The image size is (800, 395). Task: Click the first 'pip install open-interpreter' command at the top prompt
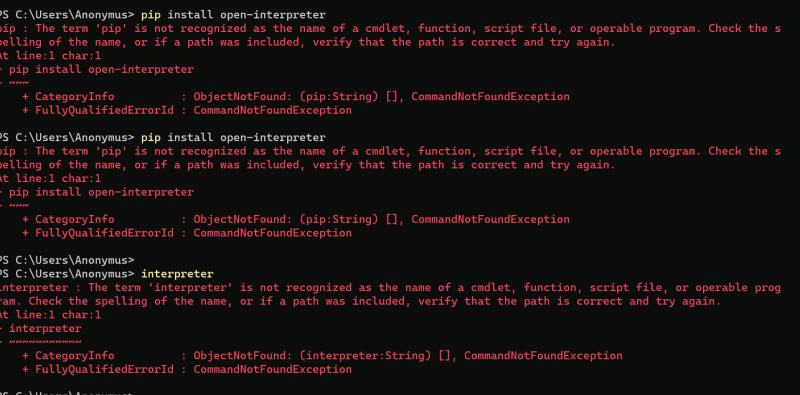(233, 15)
